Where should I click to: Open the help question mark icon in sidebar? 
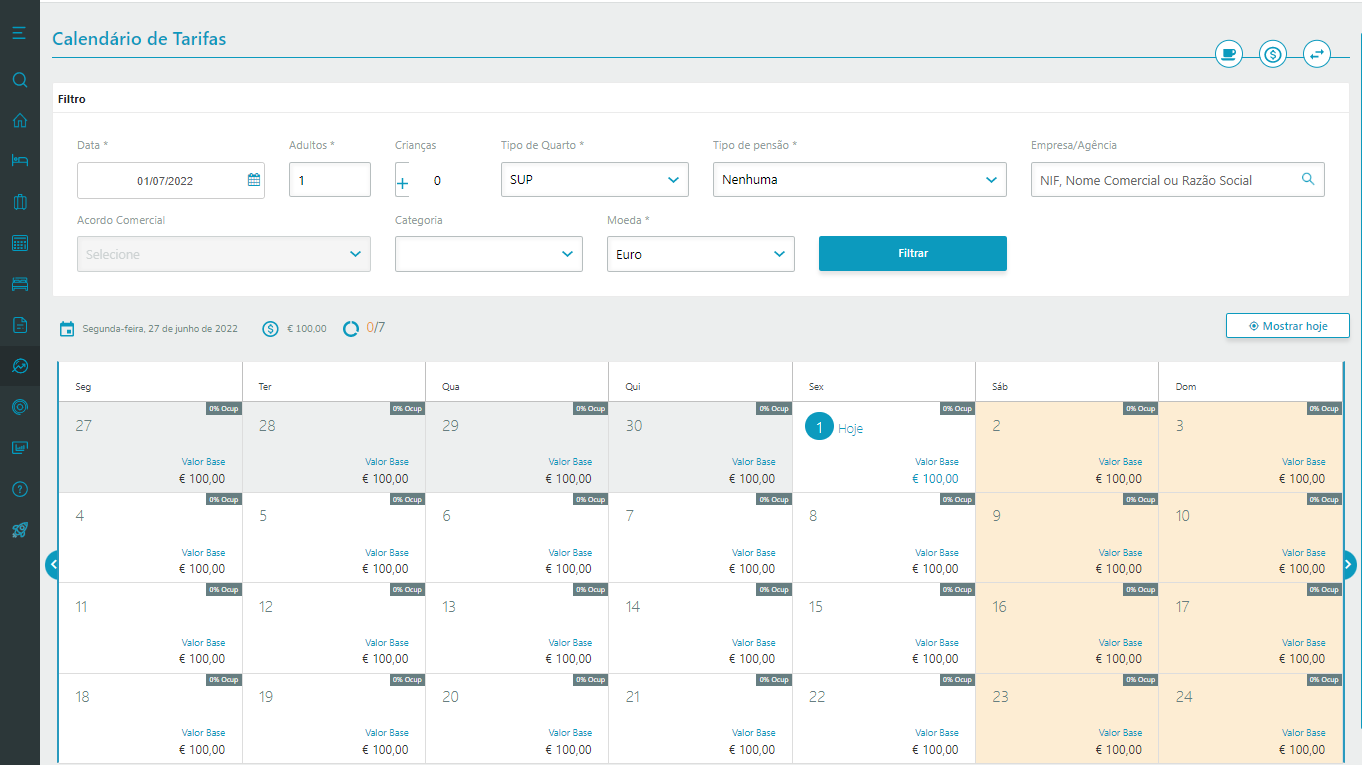point(19,489)
